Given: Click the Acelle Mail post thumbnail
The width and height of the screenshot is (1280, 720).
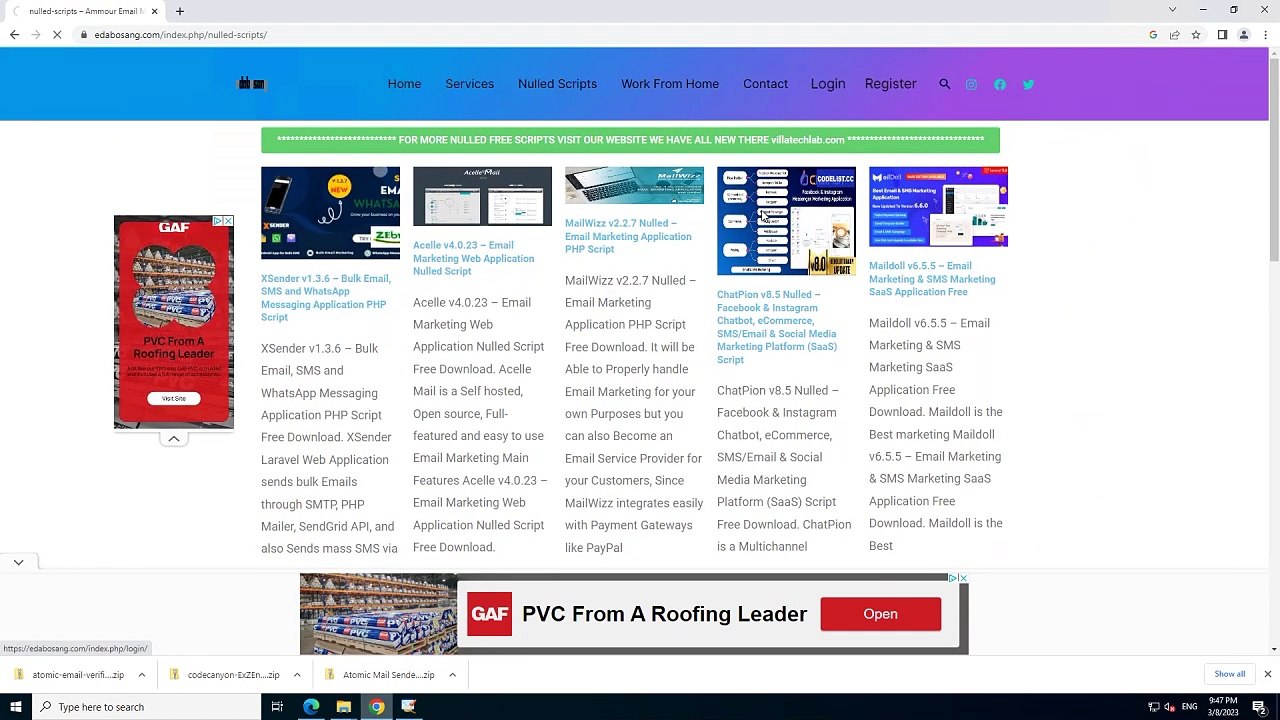Looking at the screenshot, I should 482,197.
